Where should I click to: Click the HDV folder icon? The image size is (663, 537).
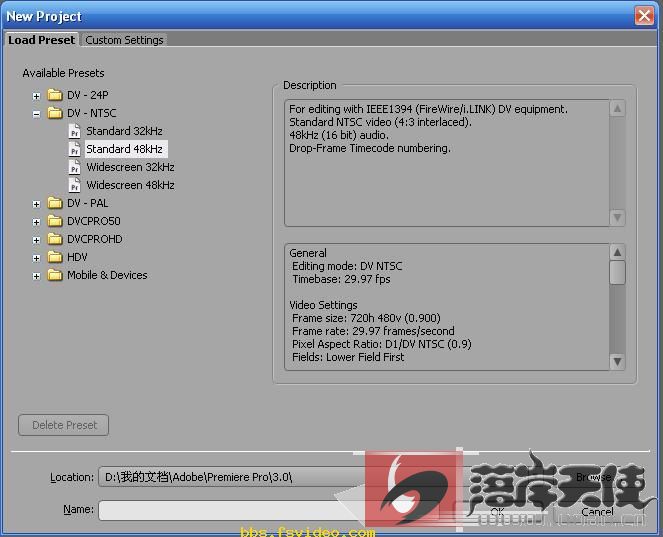(55, 257)
